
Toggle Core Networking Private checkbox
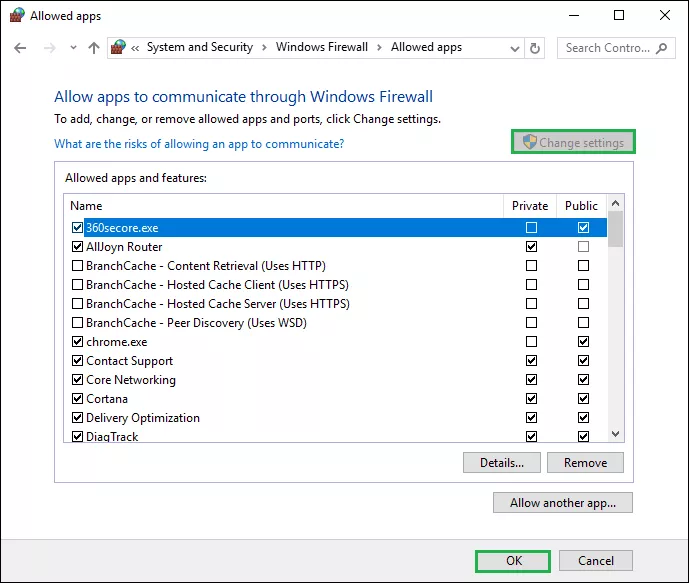click(x=531, y=380)
